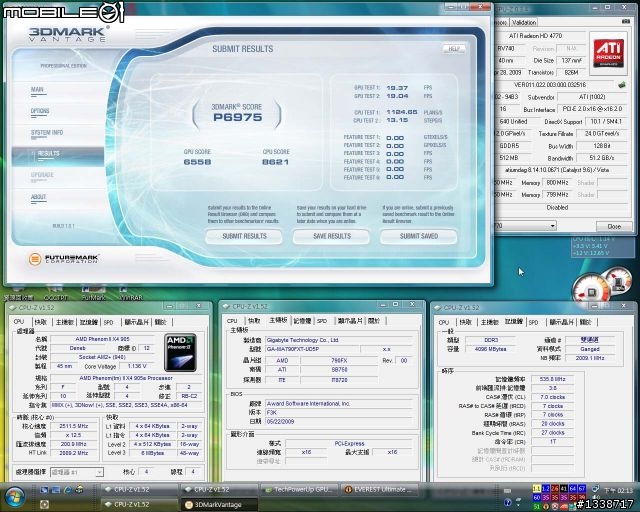
Task: Select SPD tab in left CPU-Z window
Action: point(108,322)
